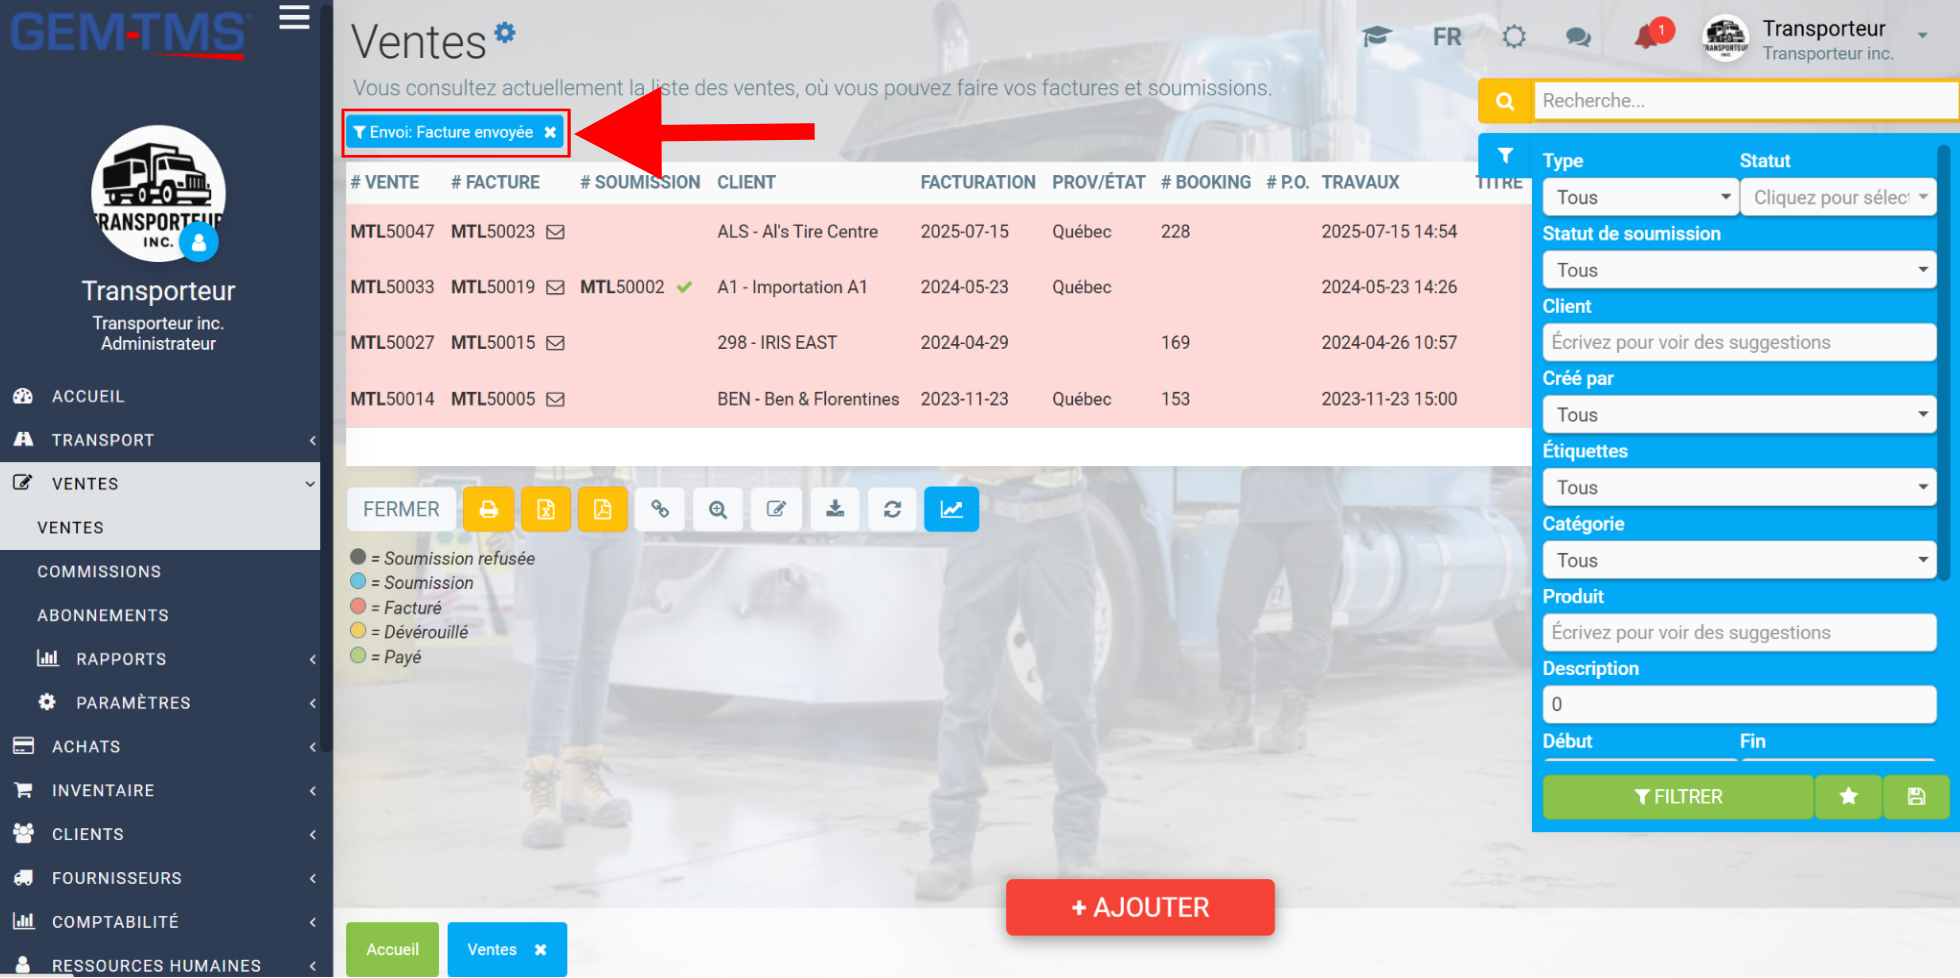1960x978 pixels.
Task: Export list to PDF file icon
Action: pos(603,510)
